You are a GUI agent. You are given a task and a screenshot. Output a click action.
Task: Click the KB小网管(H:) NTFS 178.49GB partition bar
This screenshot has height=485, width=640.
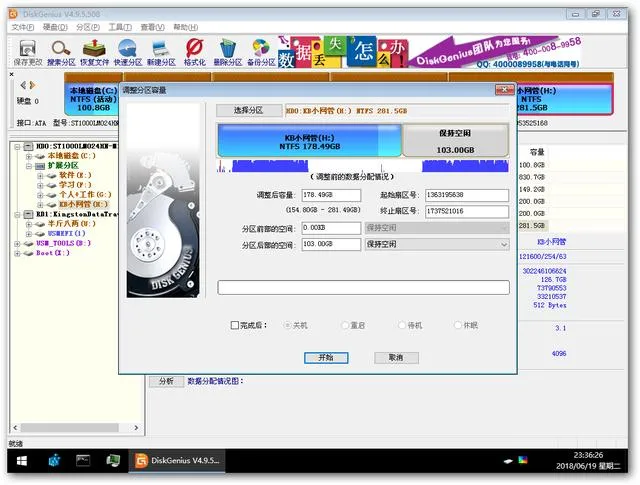[x=309, y=141]
